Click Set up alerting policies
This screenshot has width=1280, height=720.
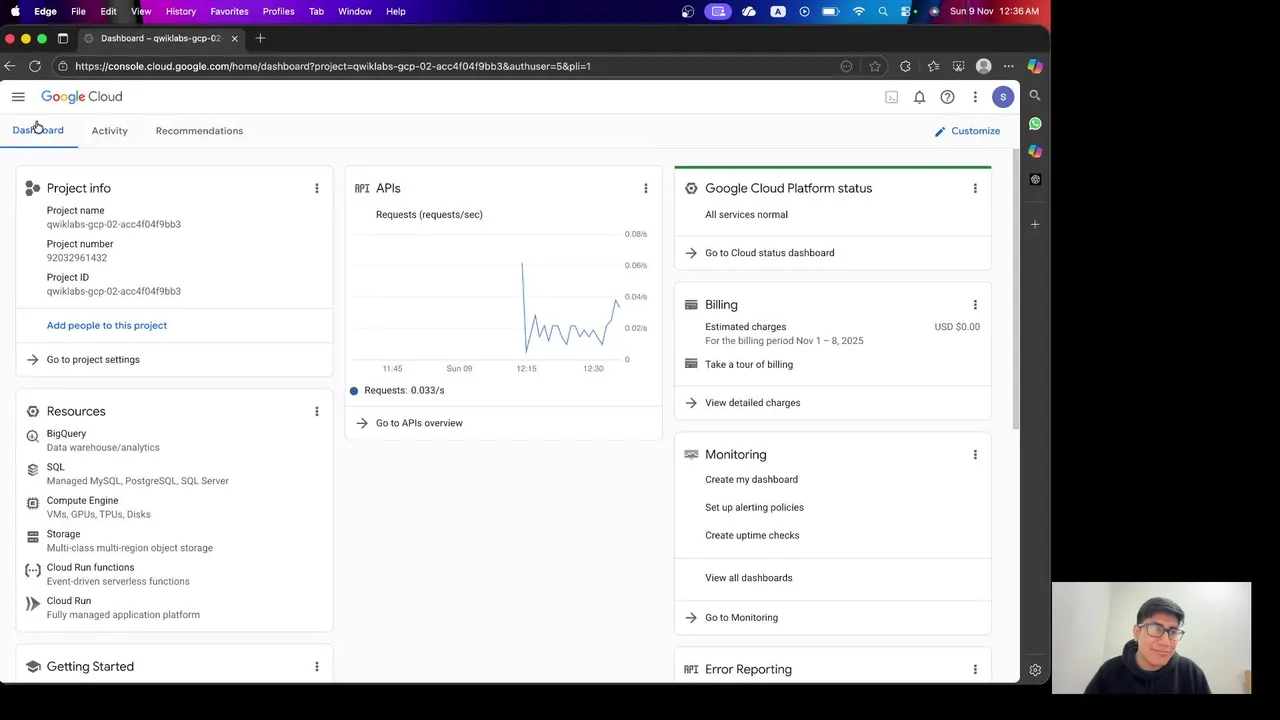pos(754,508)
